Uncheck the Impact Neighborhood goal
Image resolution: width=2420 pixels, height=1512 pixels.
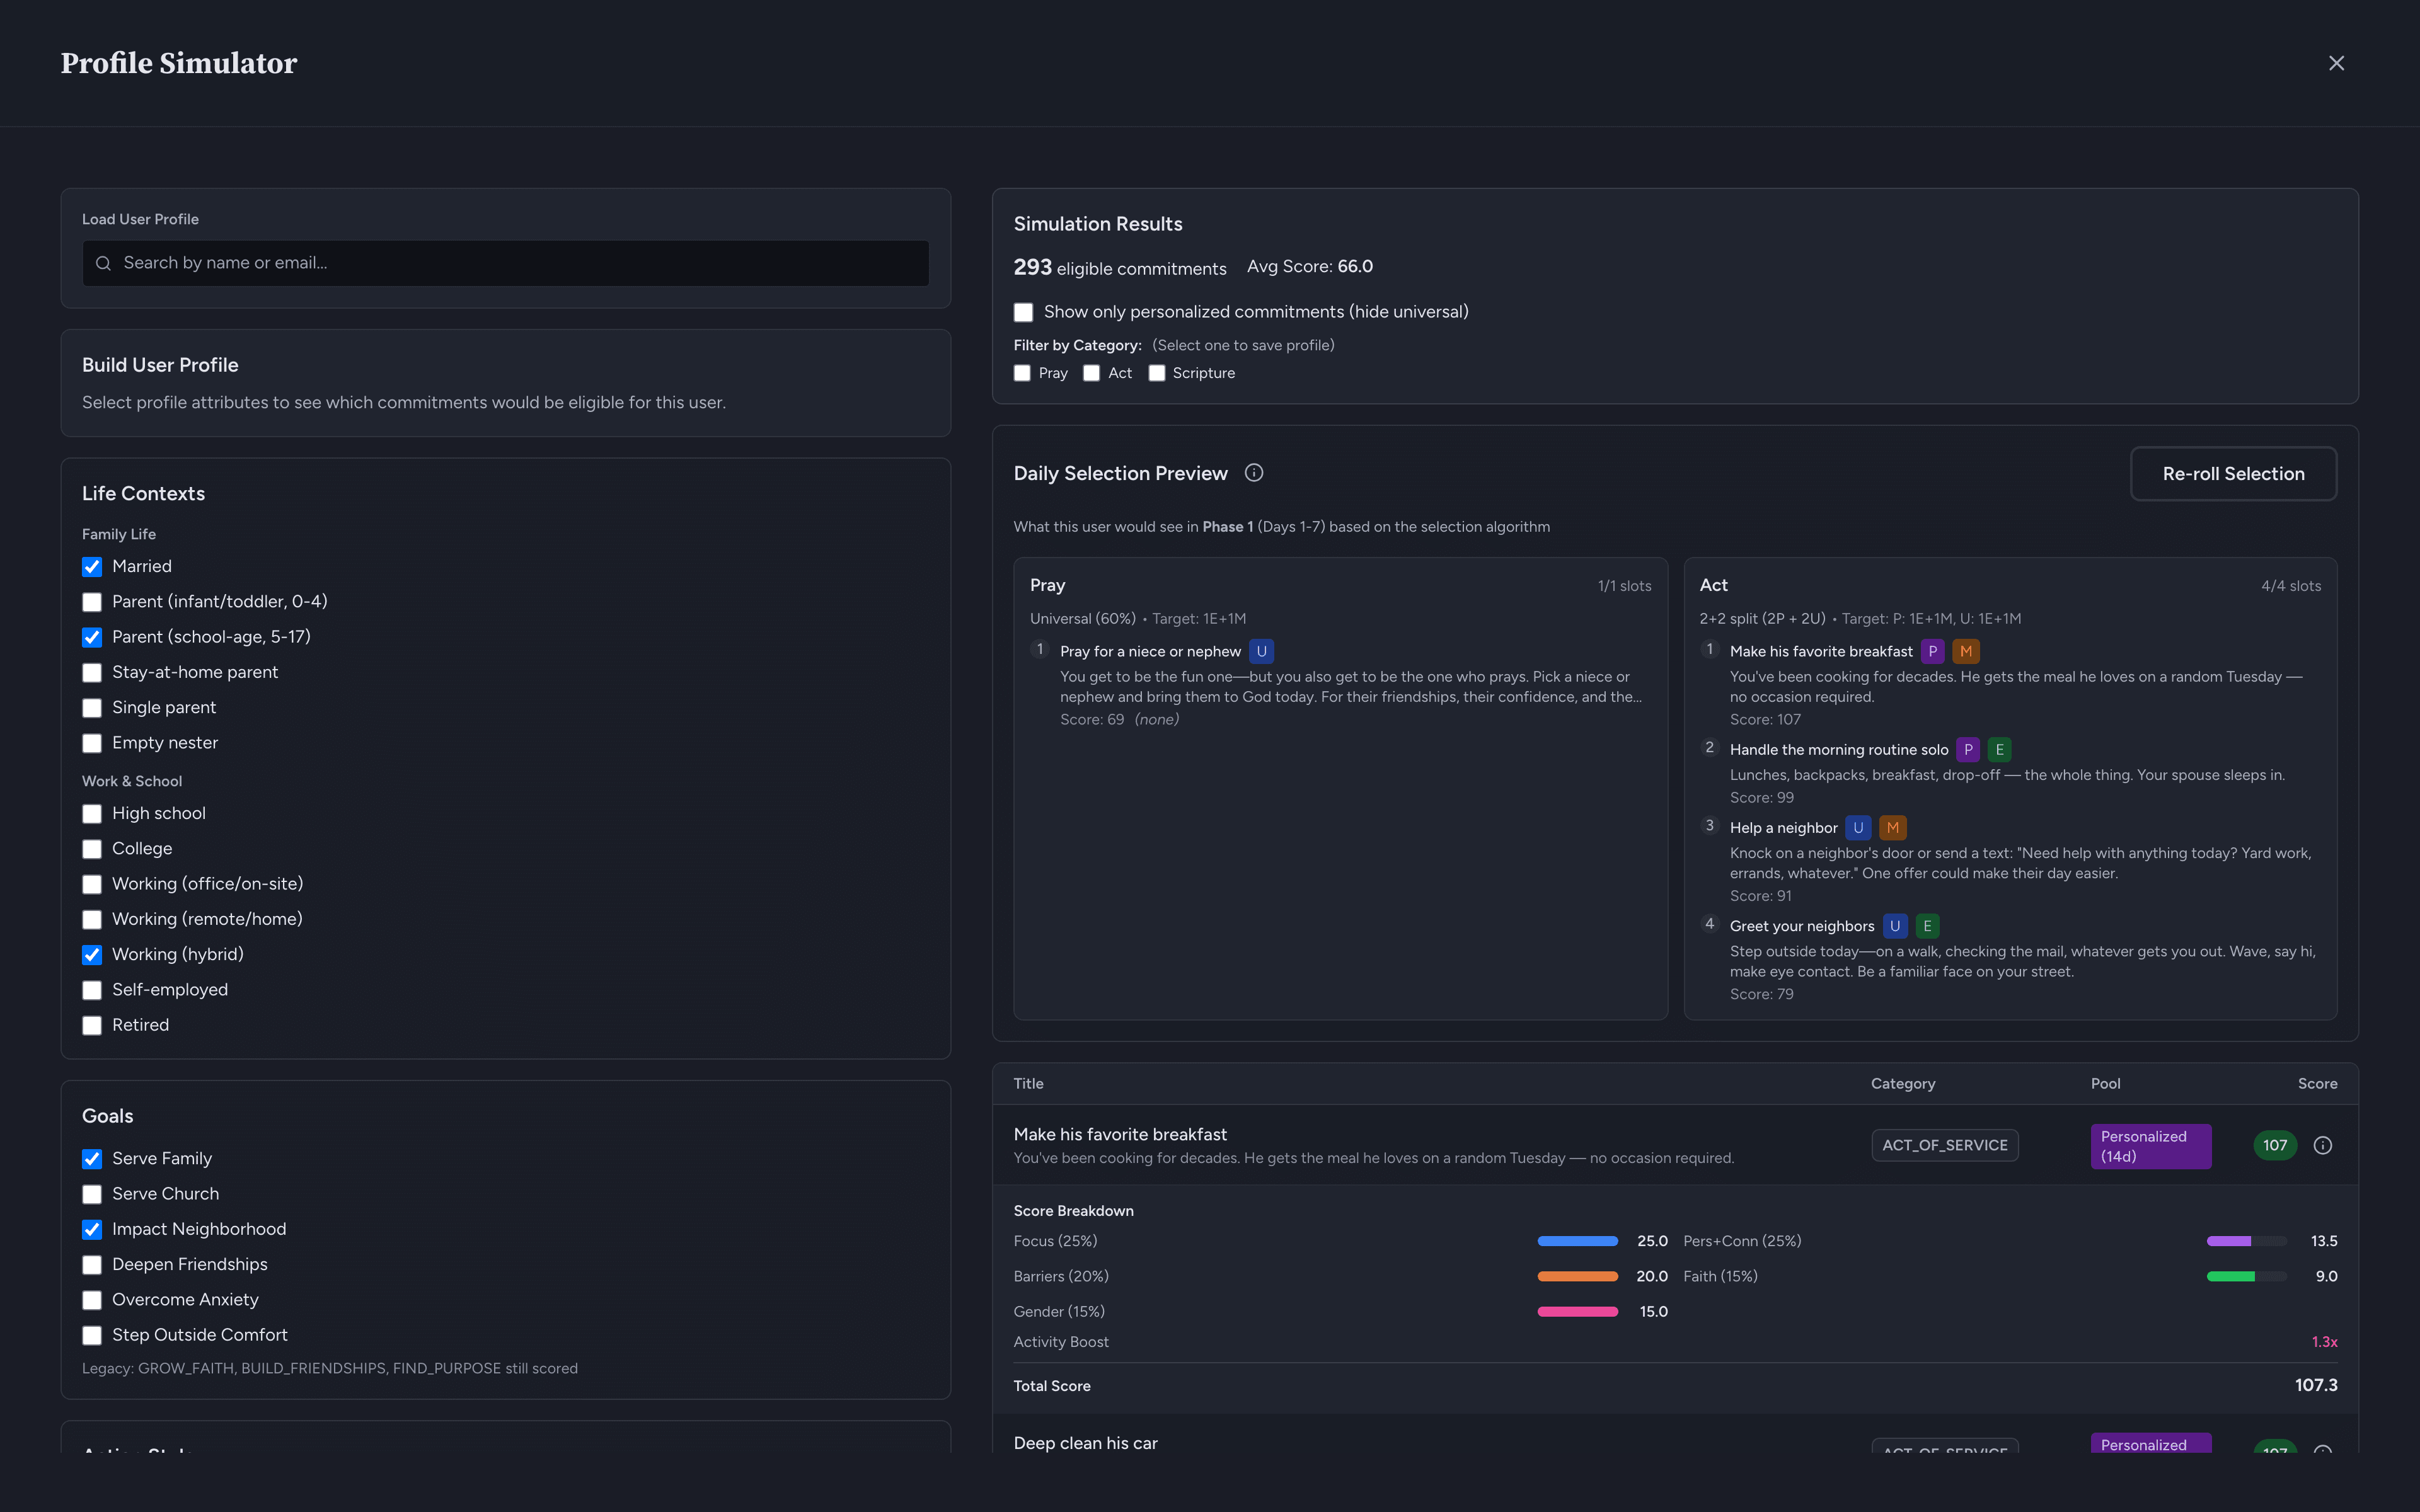coord(92,1229)
